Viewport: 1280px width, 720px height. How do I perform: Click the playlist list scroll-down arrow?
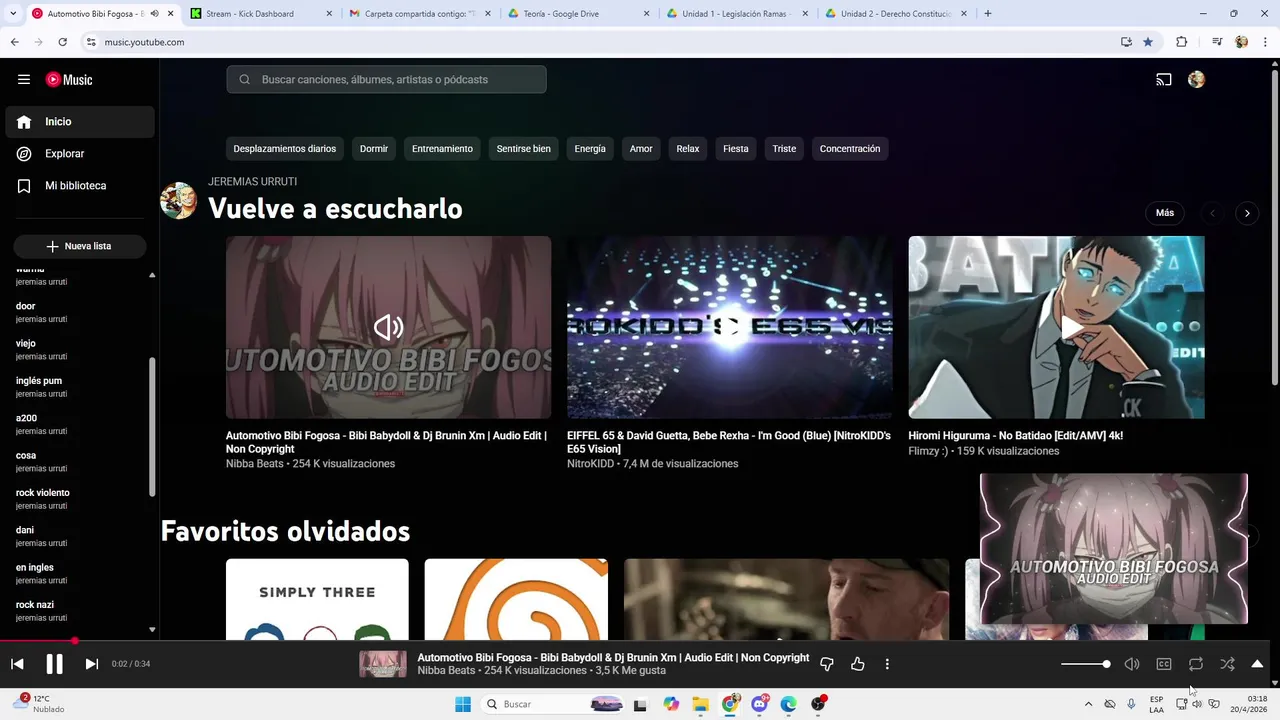(152, 630)
